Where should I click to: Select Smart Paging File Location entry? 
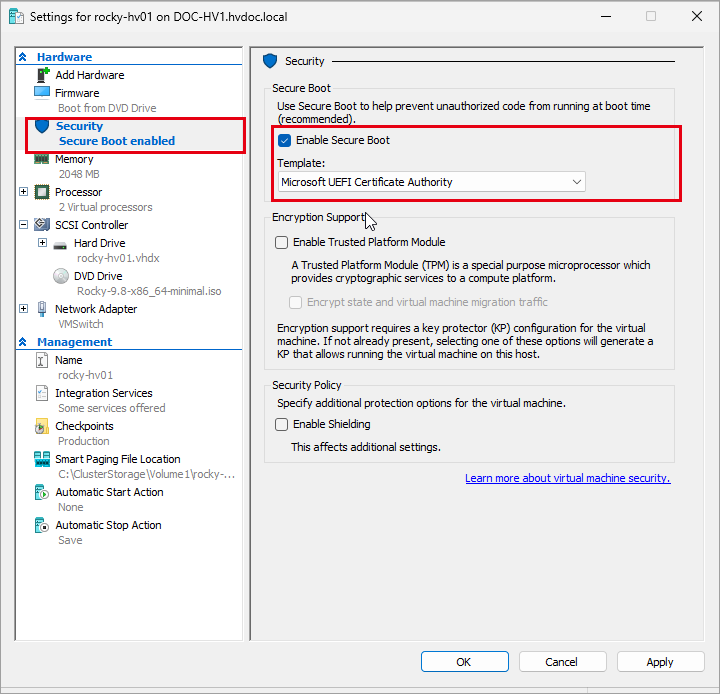coord(118,459)
